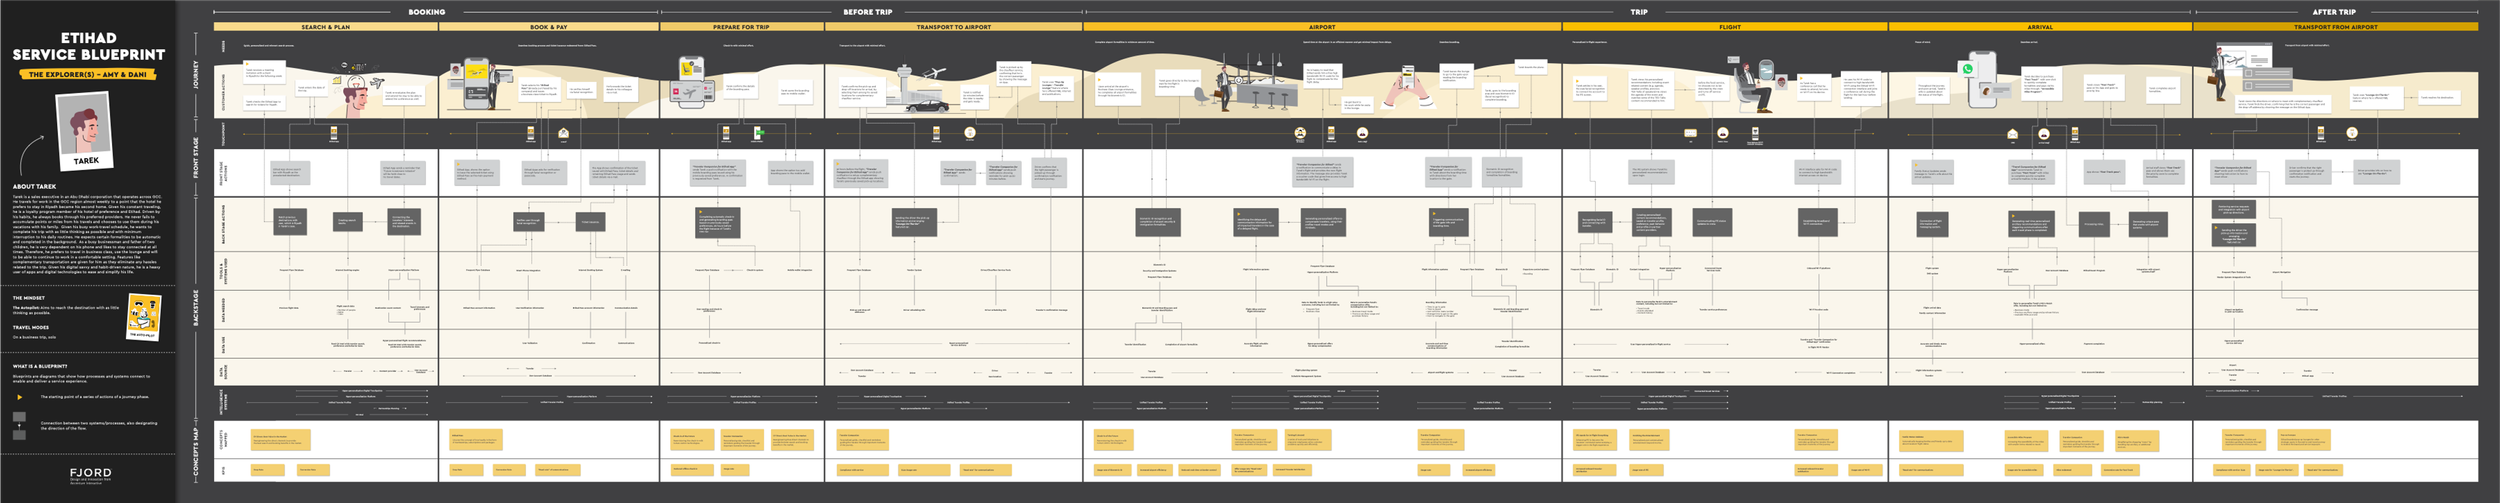
Task: Click the Etihad app phone icon under Book & Pay
Action: pos(531,132)
